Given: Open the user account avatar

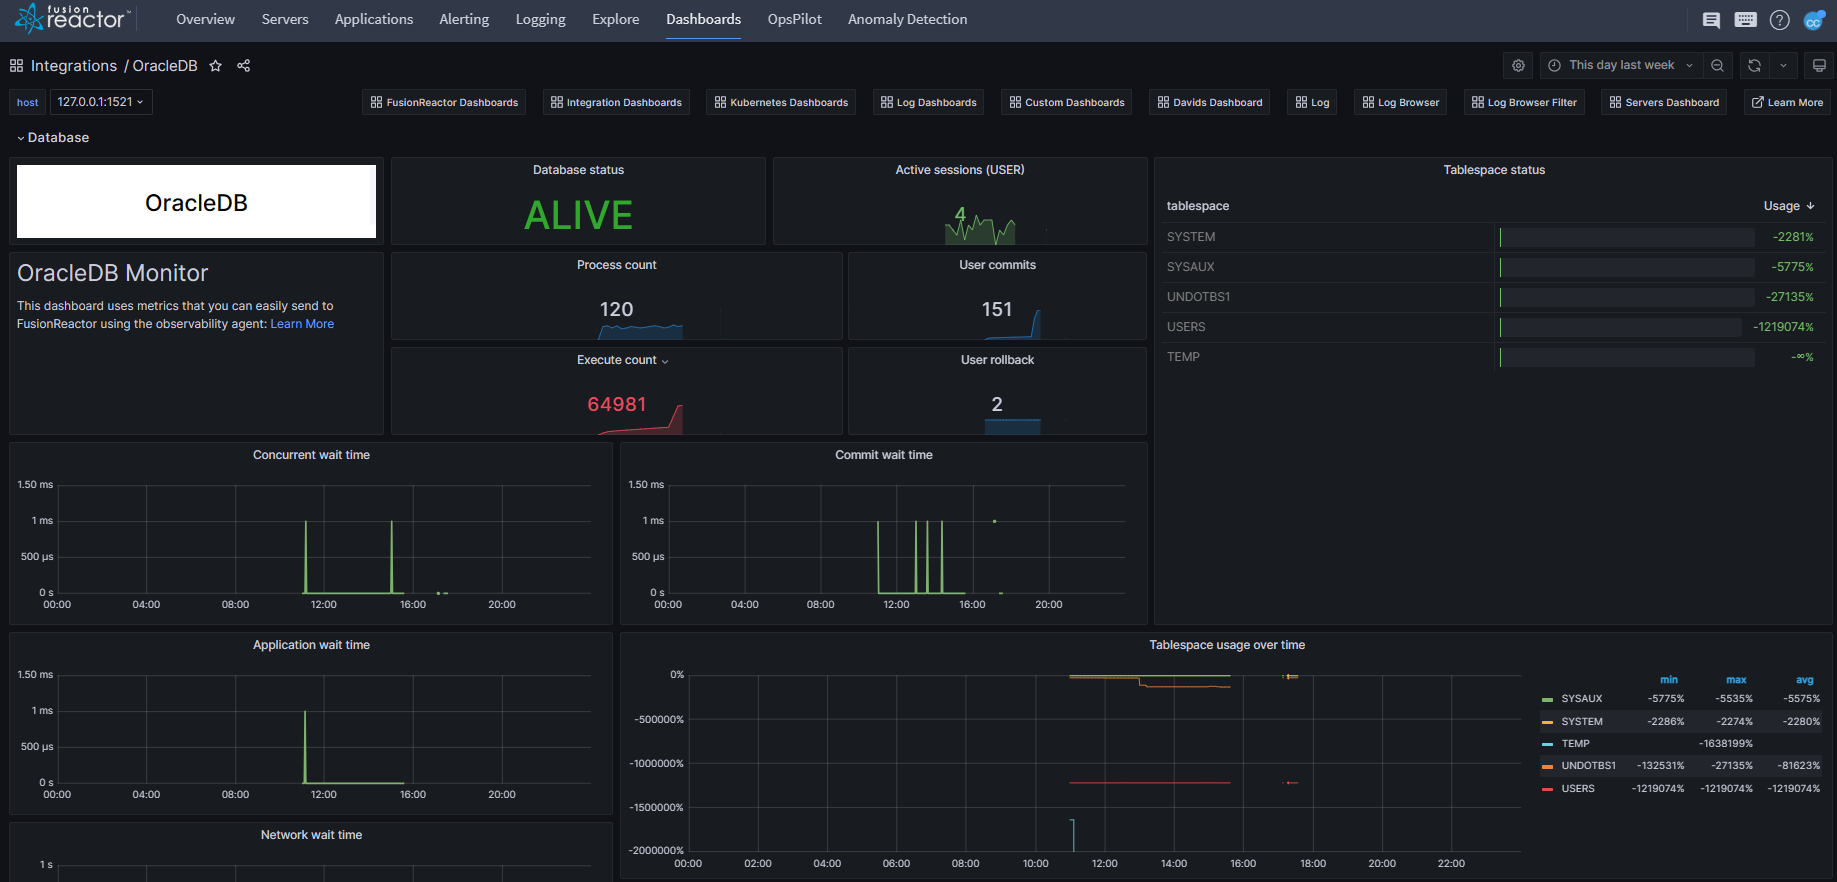Looking at the screenshot, I should click(1813, 20).
